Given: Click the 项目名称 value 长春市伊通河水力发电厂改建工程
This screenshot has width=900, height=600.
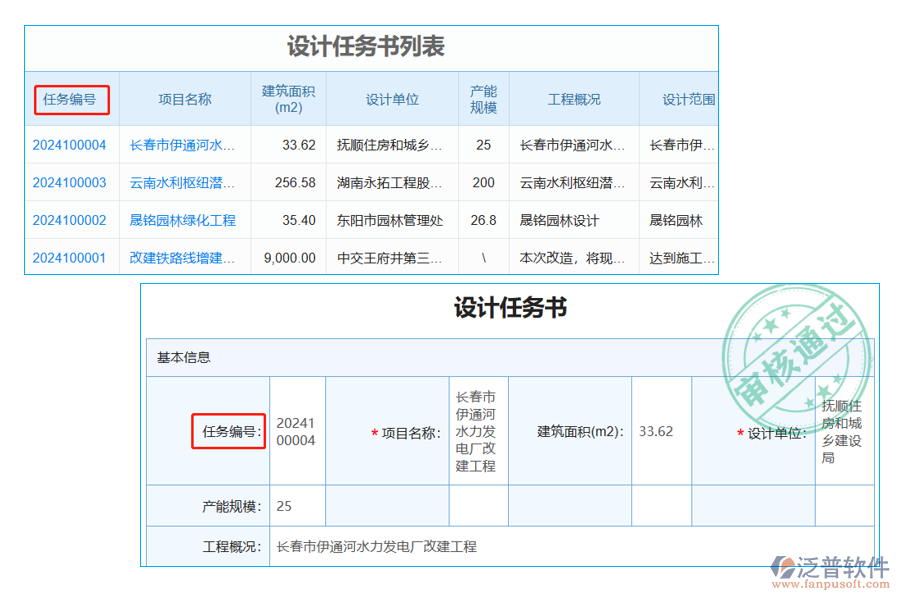Looking at the screenshot, I should click(x=478, y=432).
